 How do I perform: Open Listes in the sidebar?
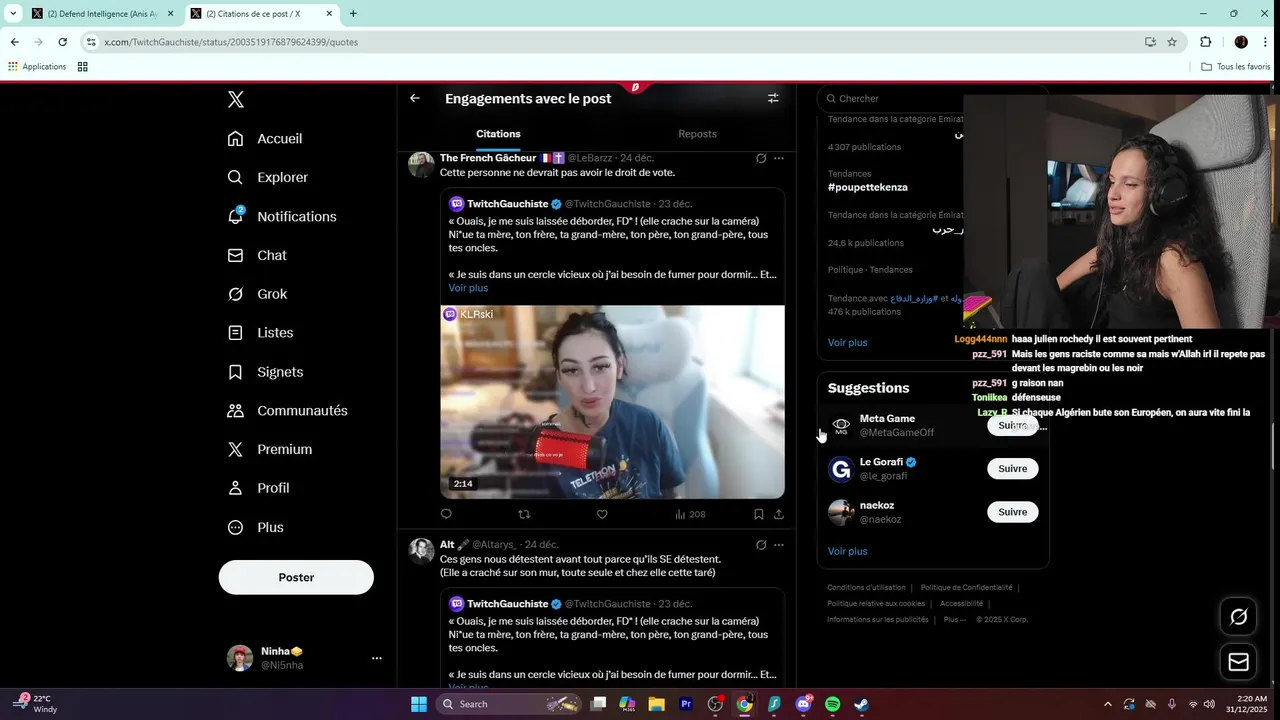pyautogui.click(x=260, y=332)
